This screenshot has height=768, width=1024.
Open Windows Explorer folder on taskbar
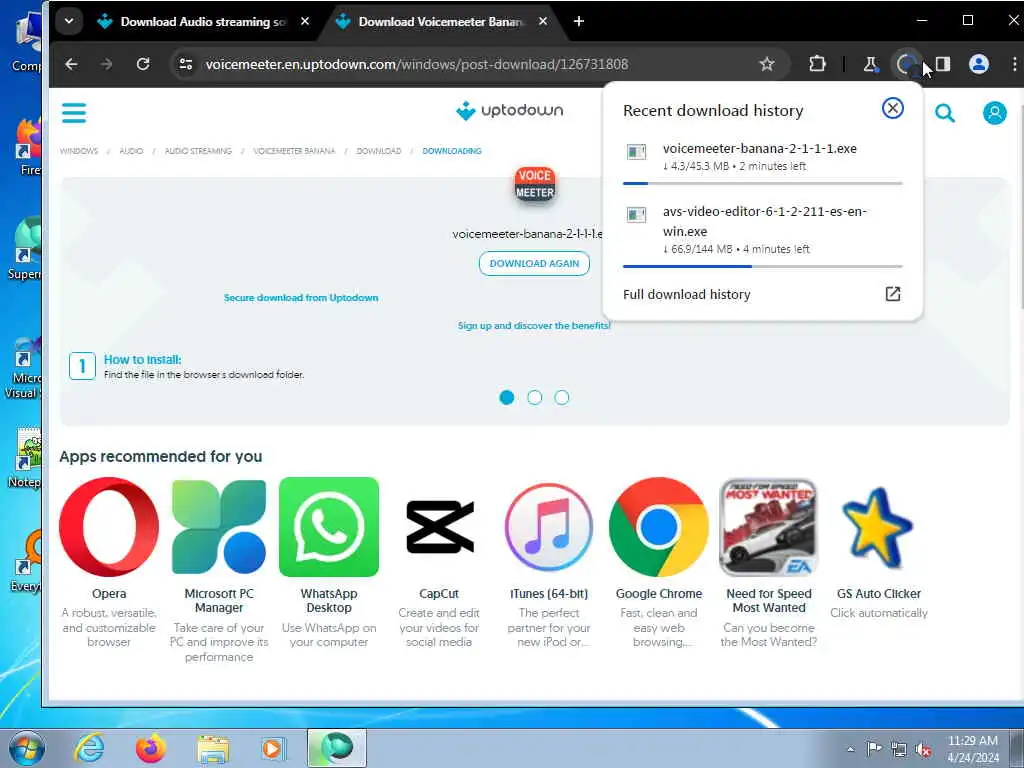coord(213,749)
